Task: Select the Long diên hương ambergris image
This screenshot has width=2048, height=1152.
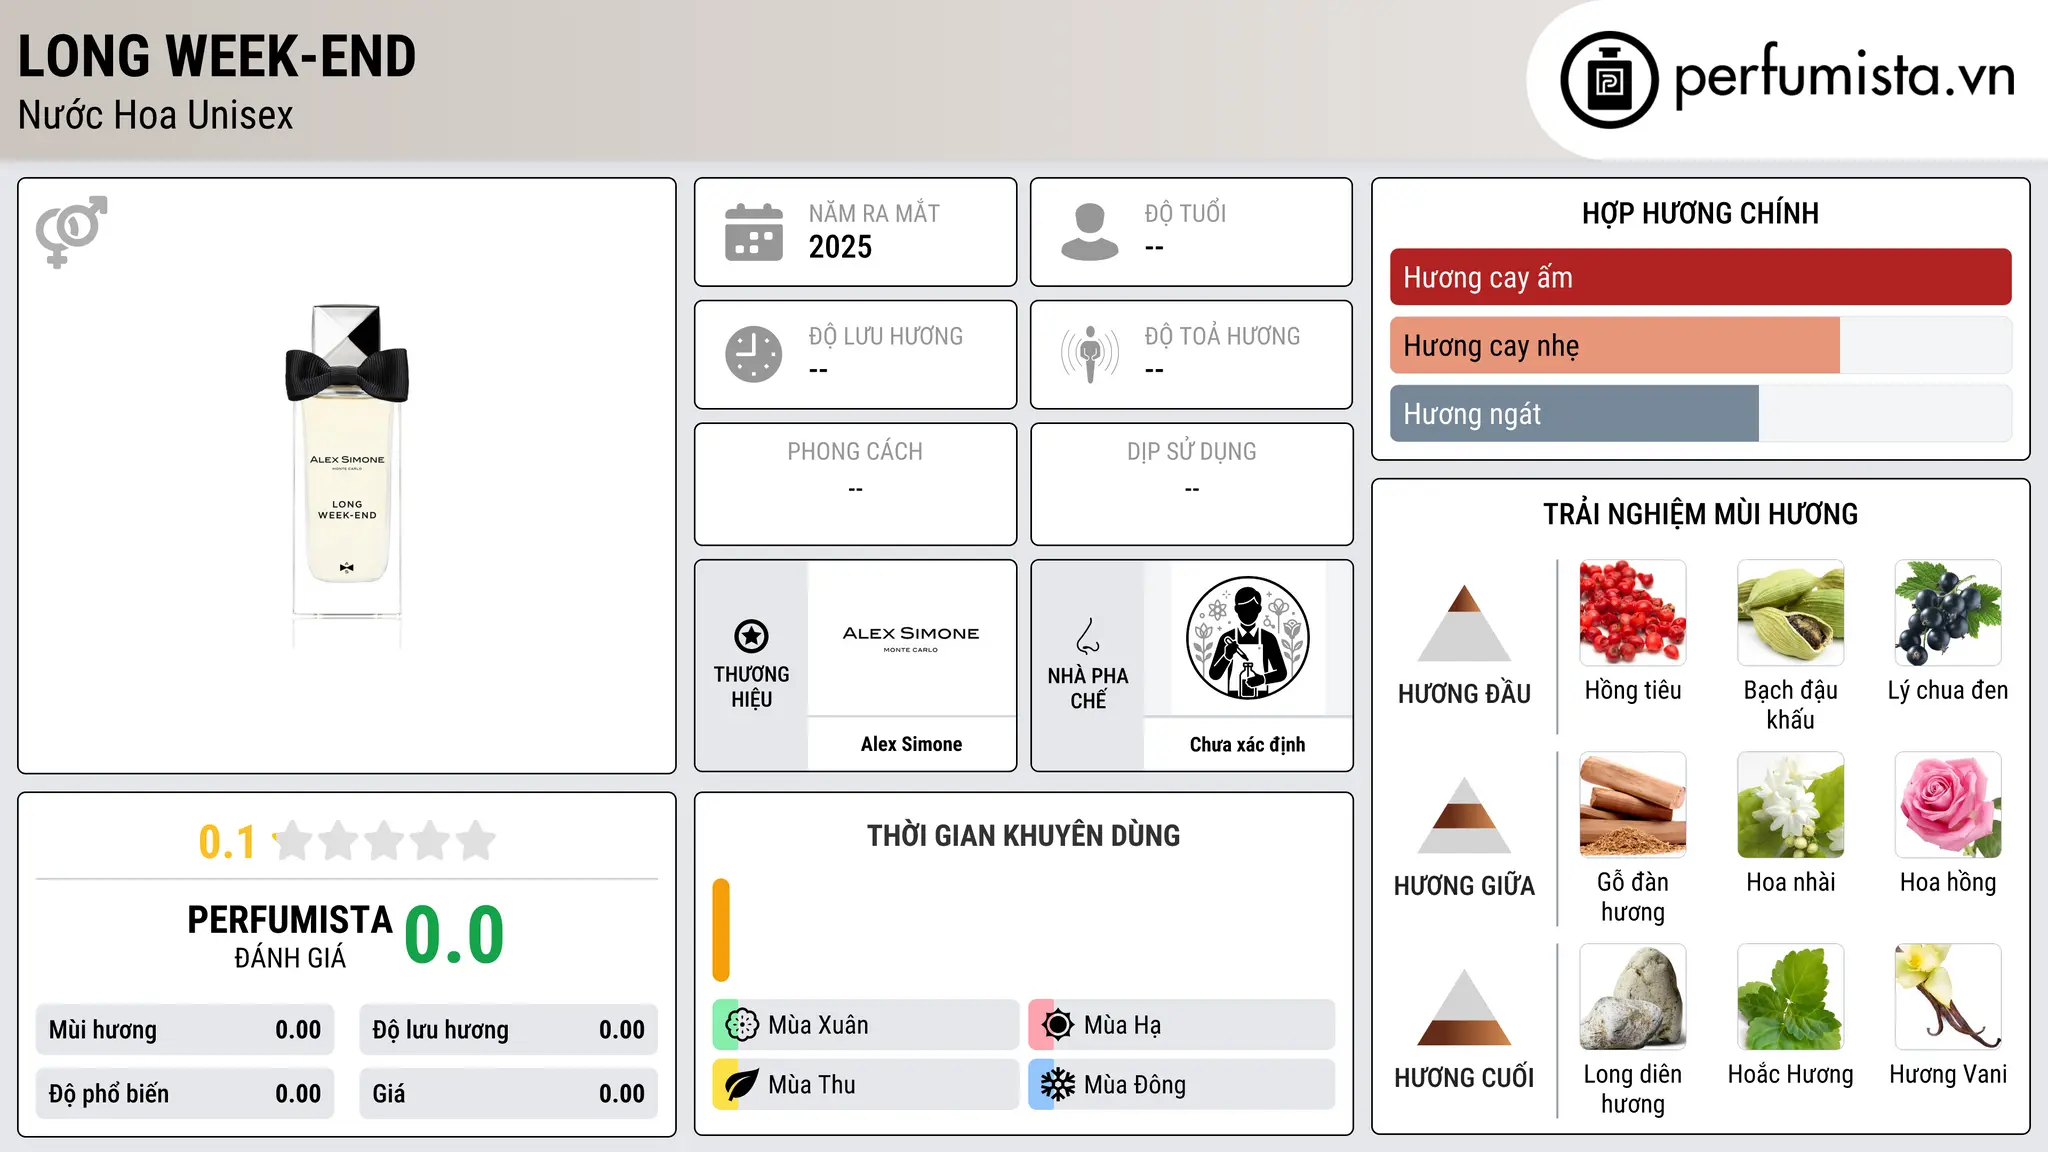Action: [x=1633, y=997]
